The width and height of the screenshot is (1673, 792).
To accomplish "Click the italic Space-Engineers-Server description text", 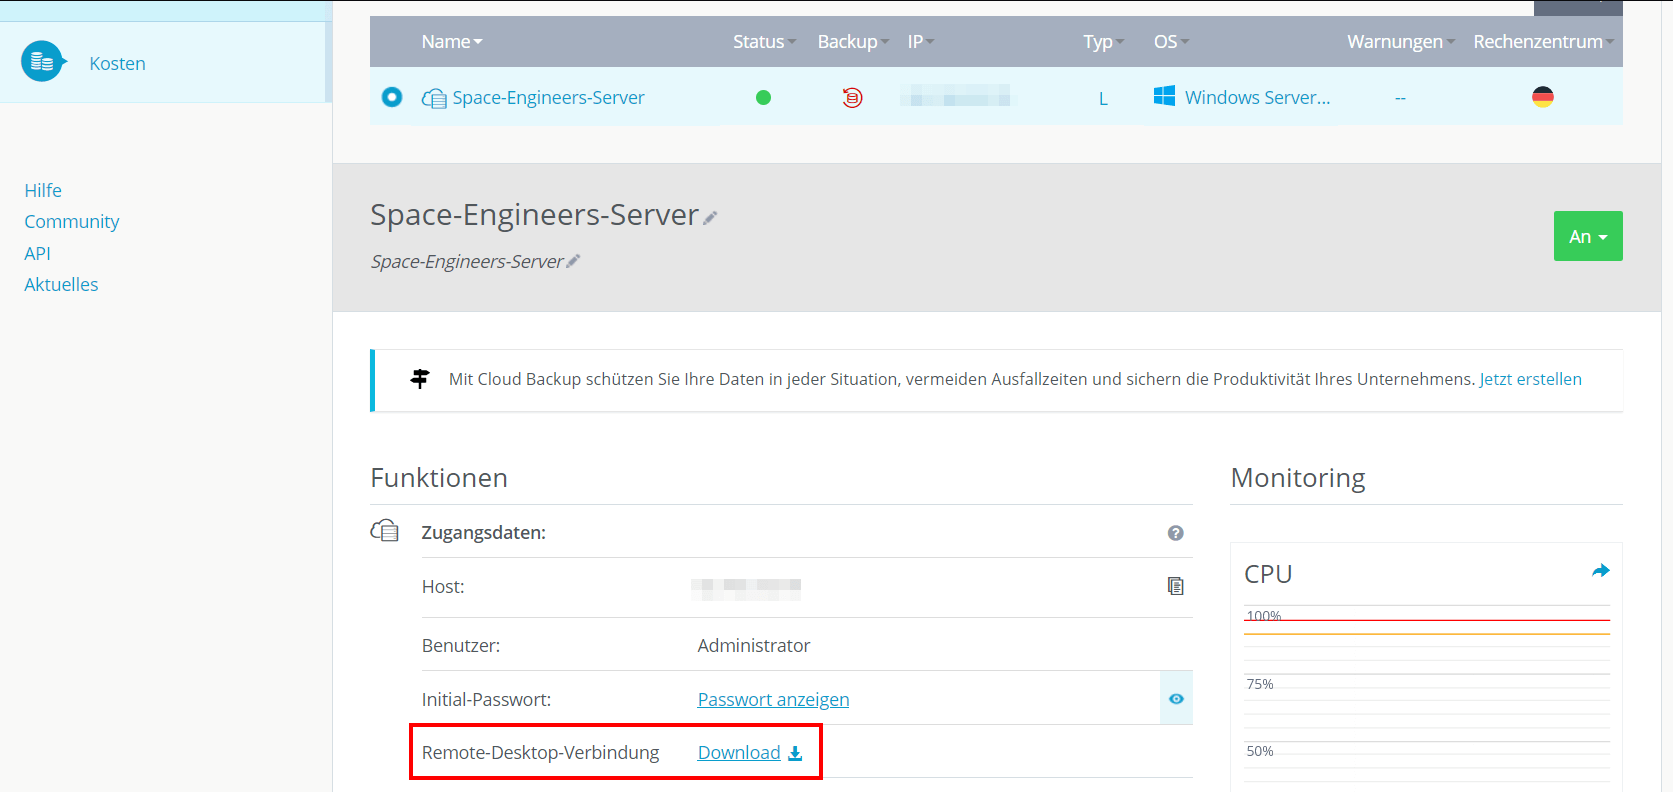I will pos(467,261).
